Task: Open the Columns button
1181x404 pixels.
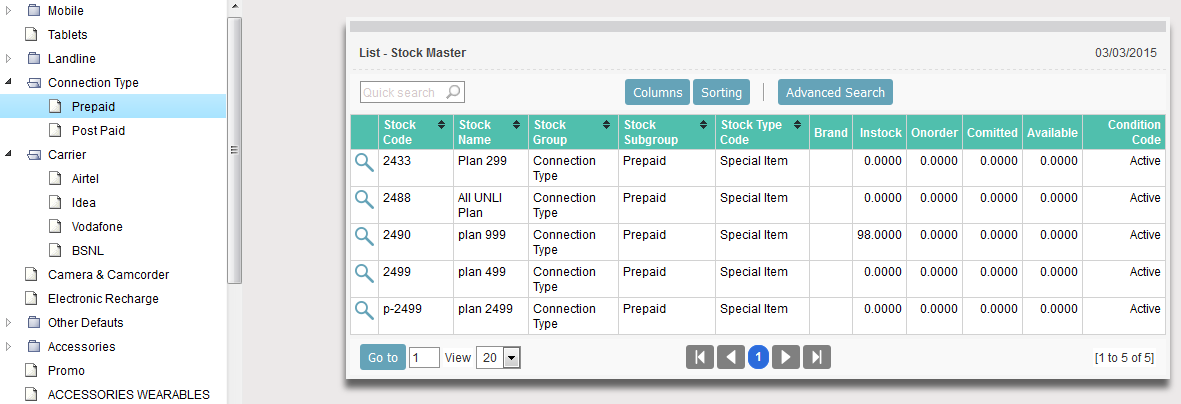Action: 657,93
